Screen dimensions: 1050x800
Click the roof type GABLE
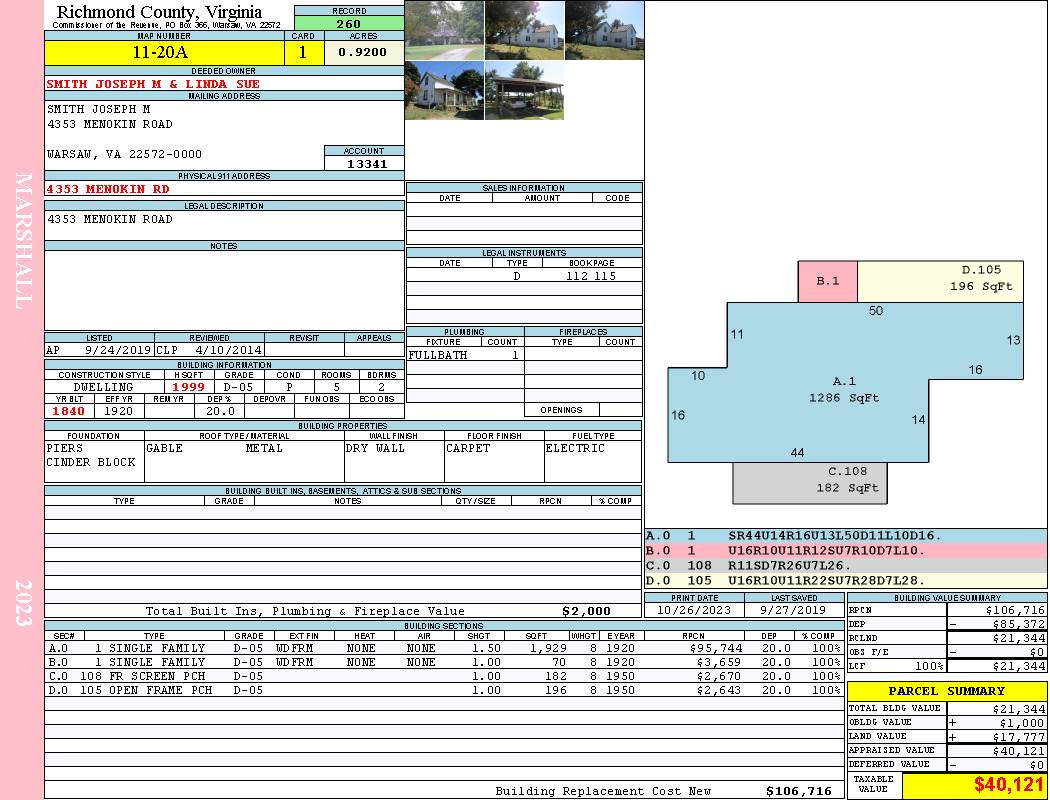[x=164, y=449]
